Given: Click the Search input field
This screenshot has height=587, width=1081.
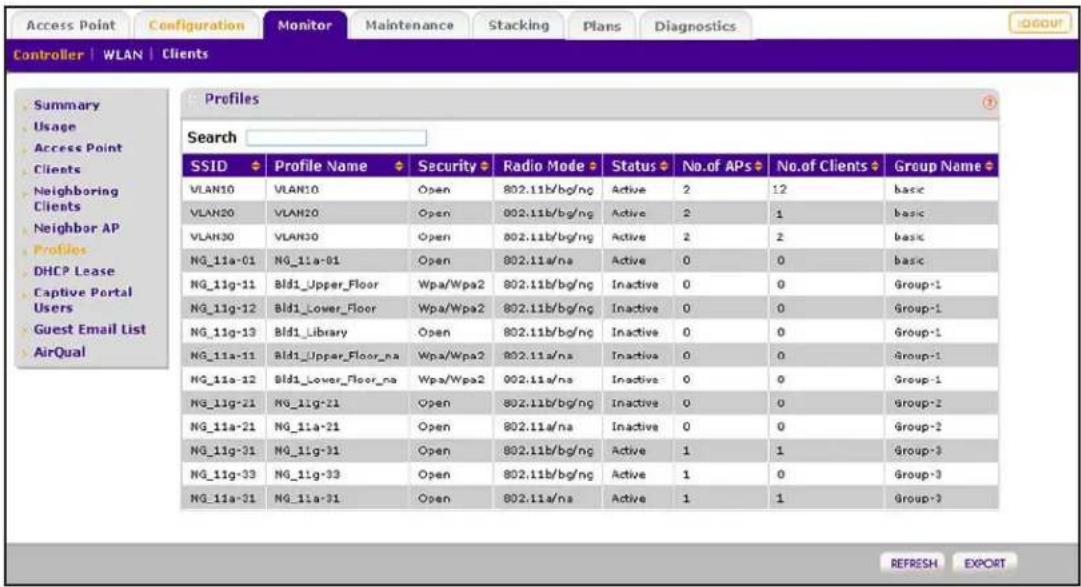Looking at the screenshot, I should (336, 137).
